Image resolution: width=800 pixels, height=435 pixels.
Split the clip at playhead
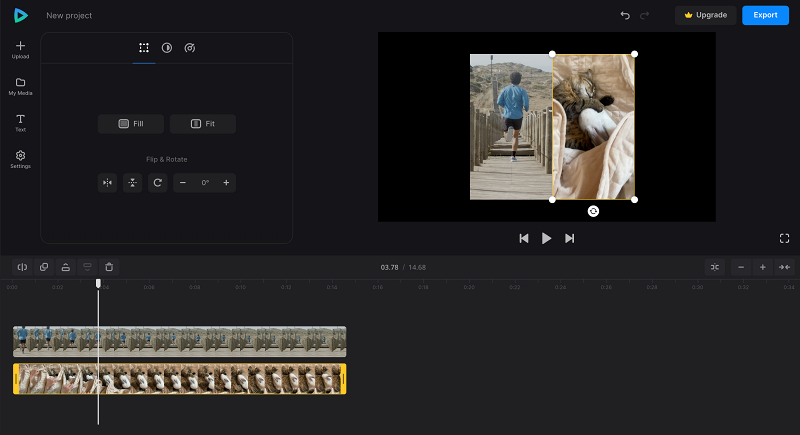(22, 267)
